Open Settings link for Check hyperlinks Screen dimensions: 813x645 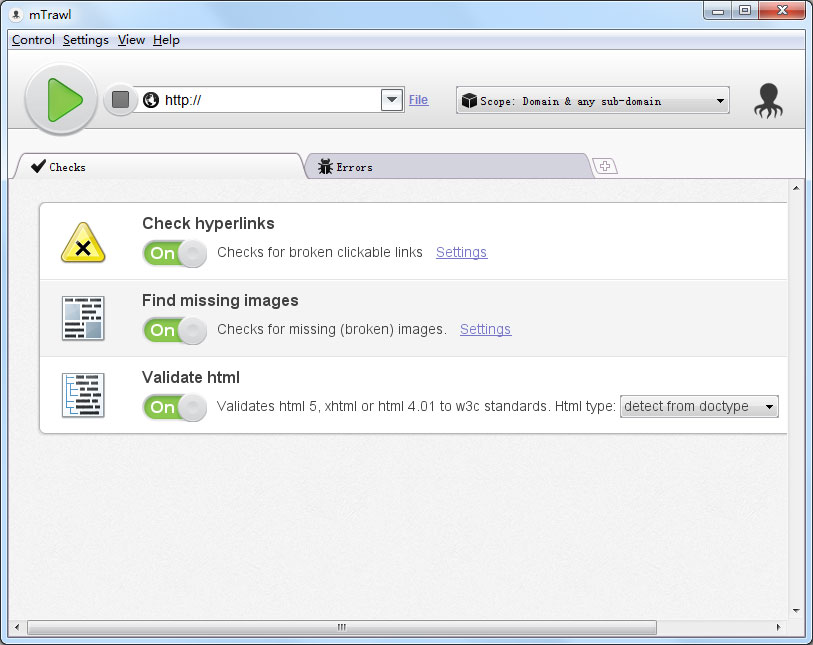(x=461, y=252)
